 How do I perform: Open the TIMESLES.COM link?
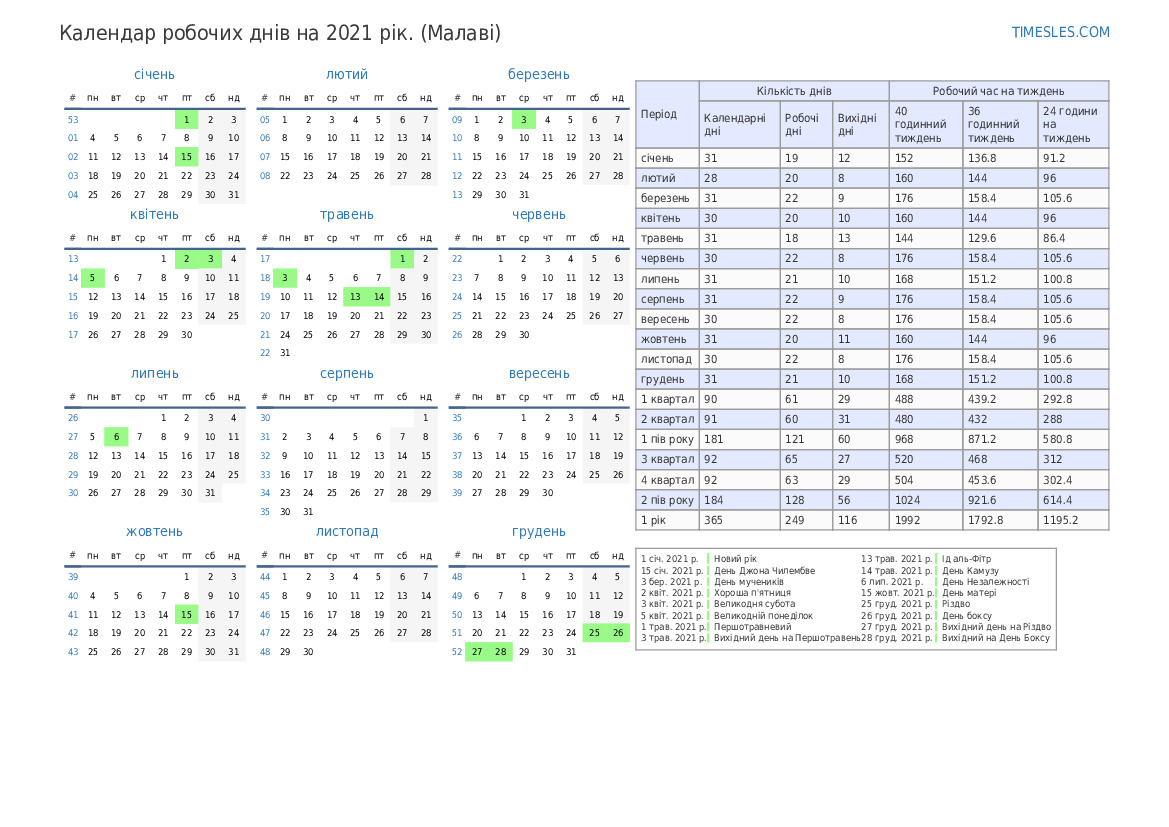click(1060, 32)
